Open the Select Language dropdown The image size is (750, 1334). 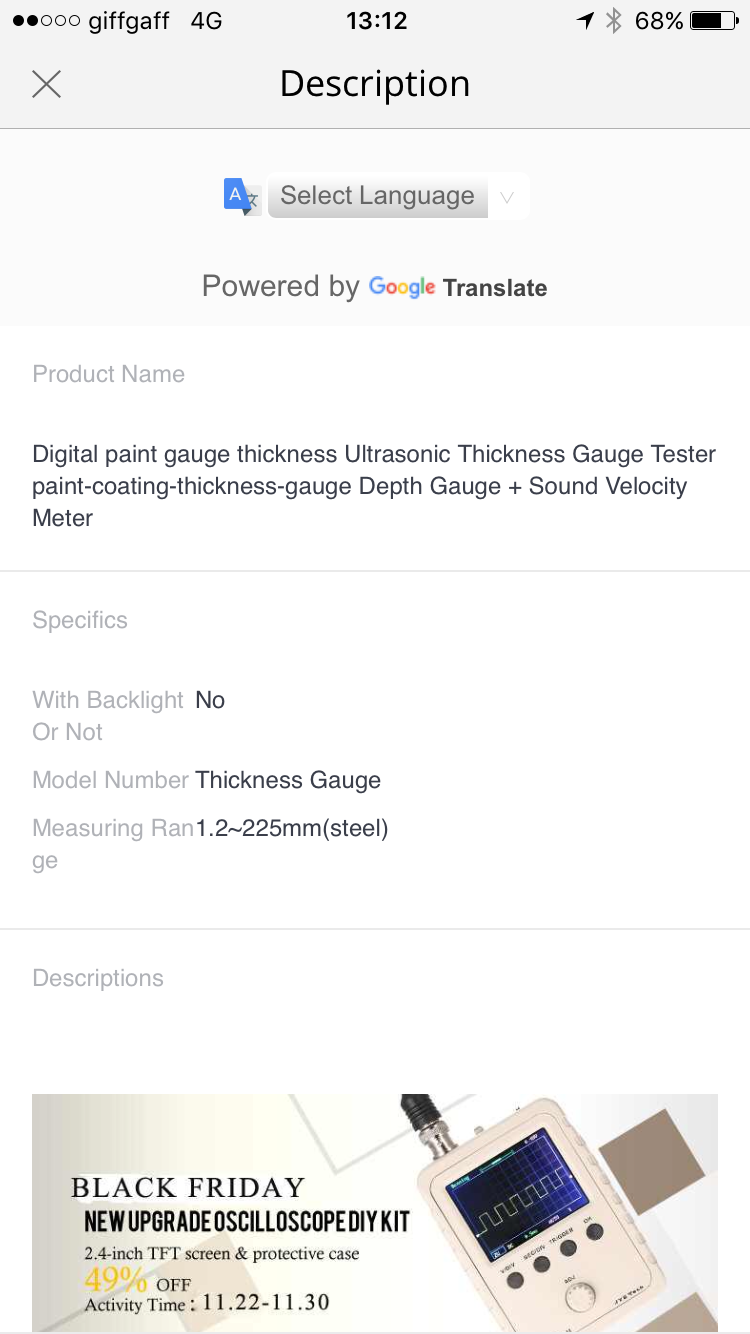(377, 196)
